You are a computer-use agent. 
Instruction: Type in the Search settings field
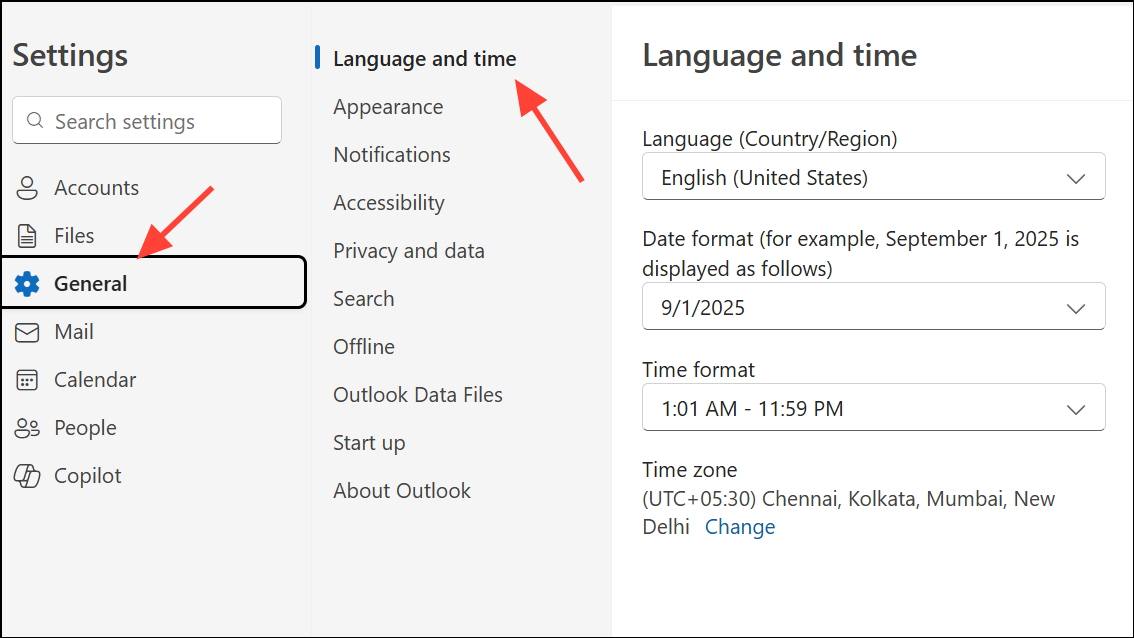pos(160,121)
